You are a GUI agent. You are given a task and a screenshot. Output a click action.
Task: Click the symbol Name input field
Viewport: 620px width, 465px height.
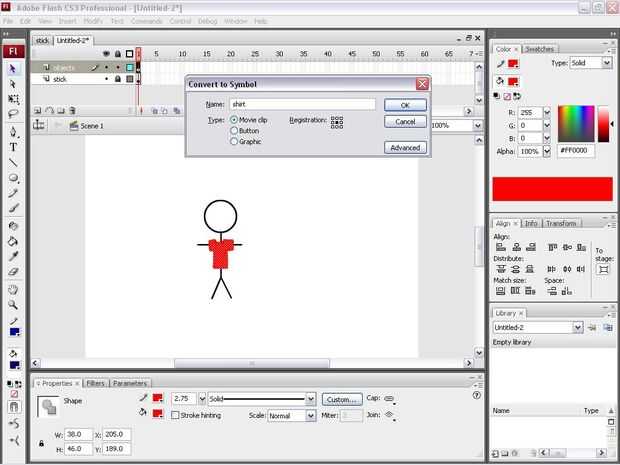tap(302, 104)
